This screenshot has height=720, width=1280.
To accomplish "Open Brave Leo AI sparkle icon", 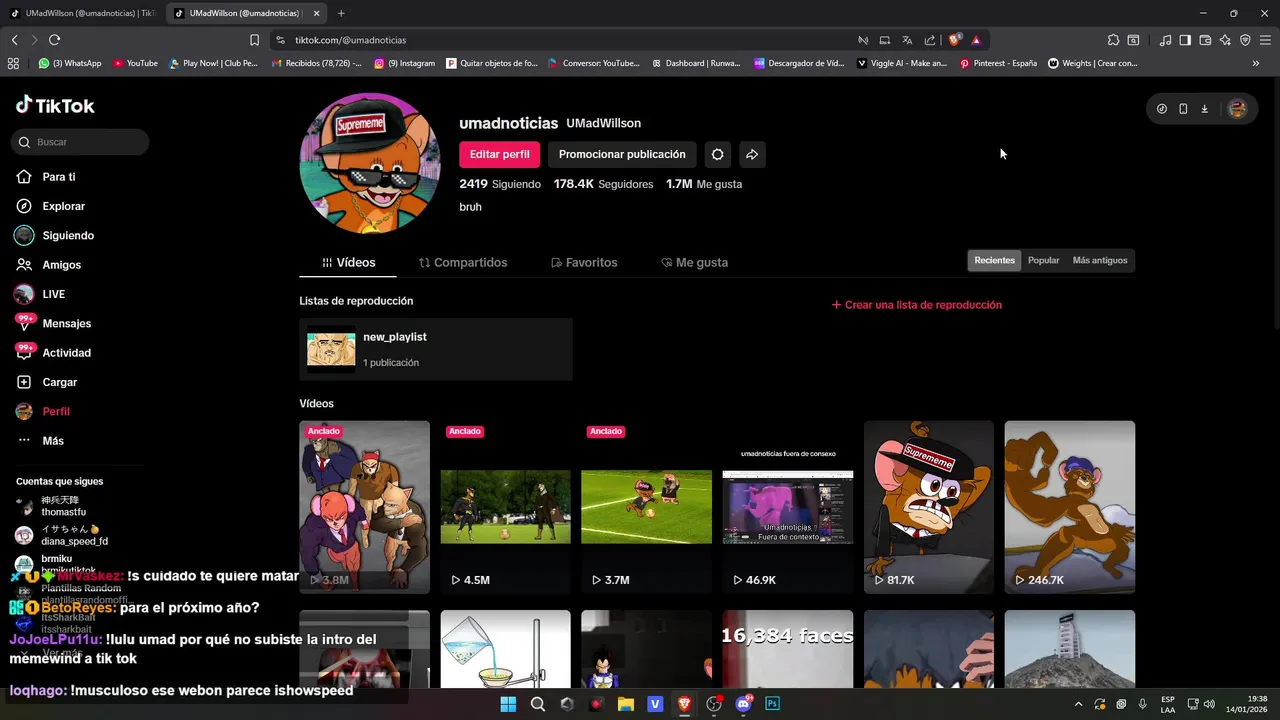I will tap(1225, 40).
